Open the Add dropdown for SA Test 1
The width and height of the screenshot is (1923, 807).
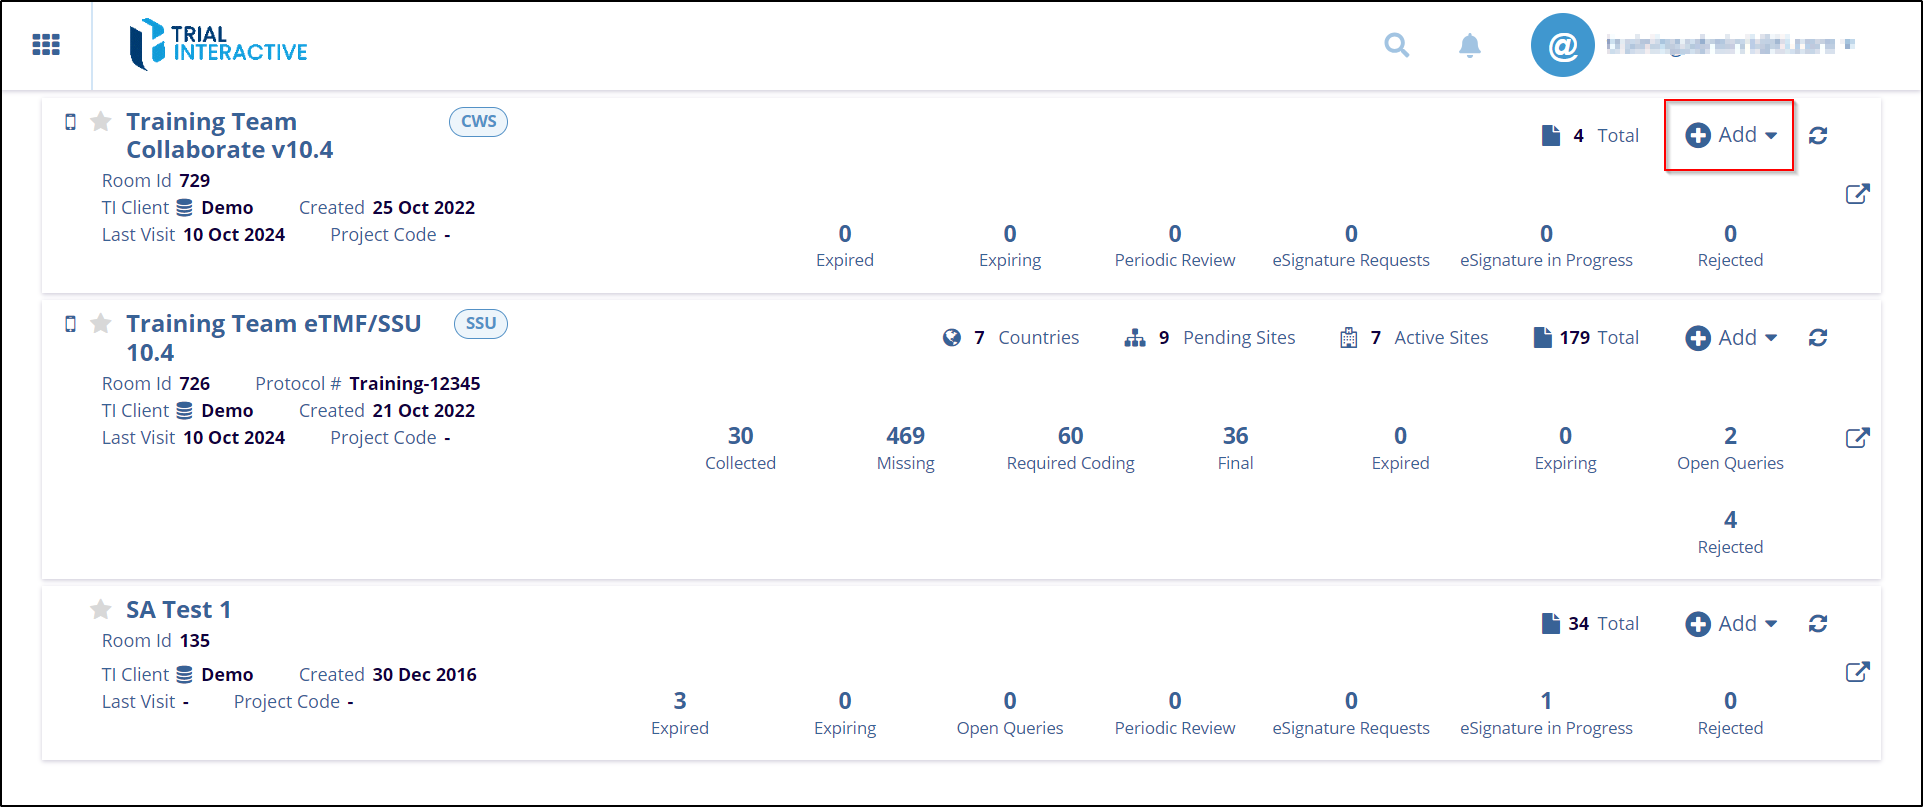[1731, 624]
